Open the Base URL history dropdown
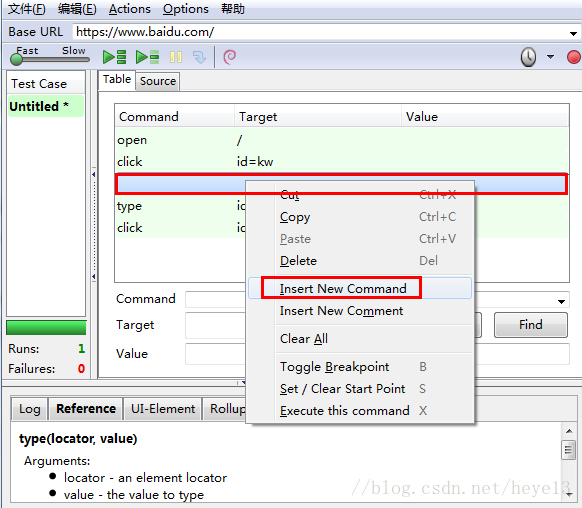The image size is (582, 508). click(573, 33)
